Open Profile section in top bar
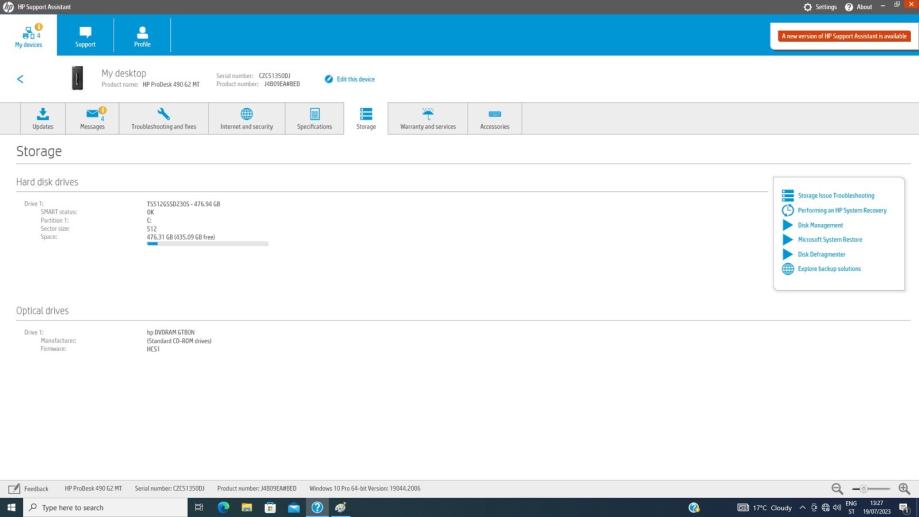The height and width of the screenshot is (517, 919). point(142,35)
